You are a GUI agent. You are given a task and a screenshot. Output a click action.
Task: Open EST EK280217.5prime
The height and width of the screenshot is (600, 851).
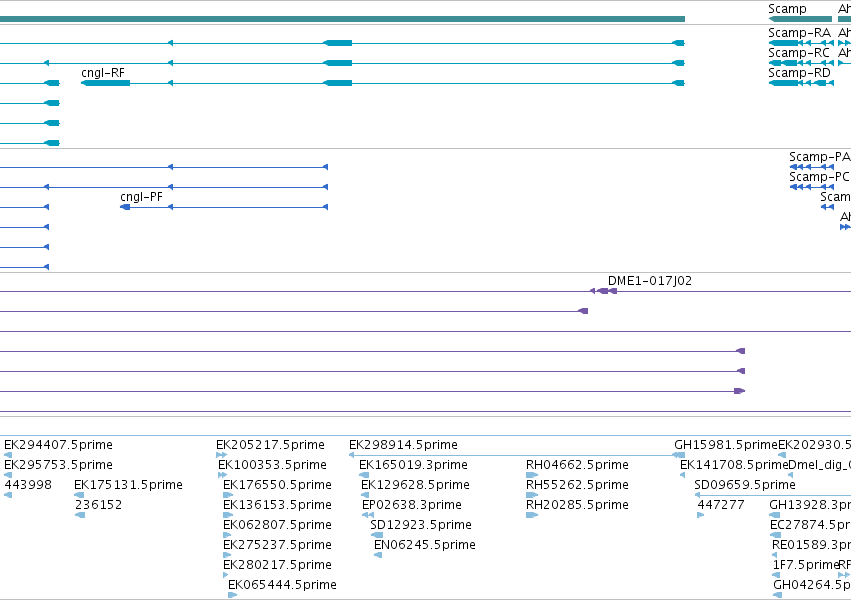tap(277, 565)
